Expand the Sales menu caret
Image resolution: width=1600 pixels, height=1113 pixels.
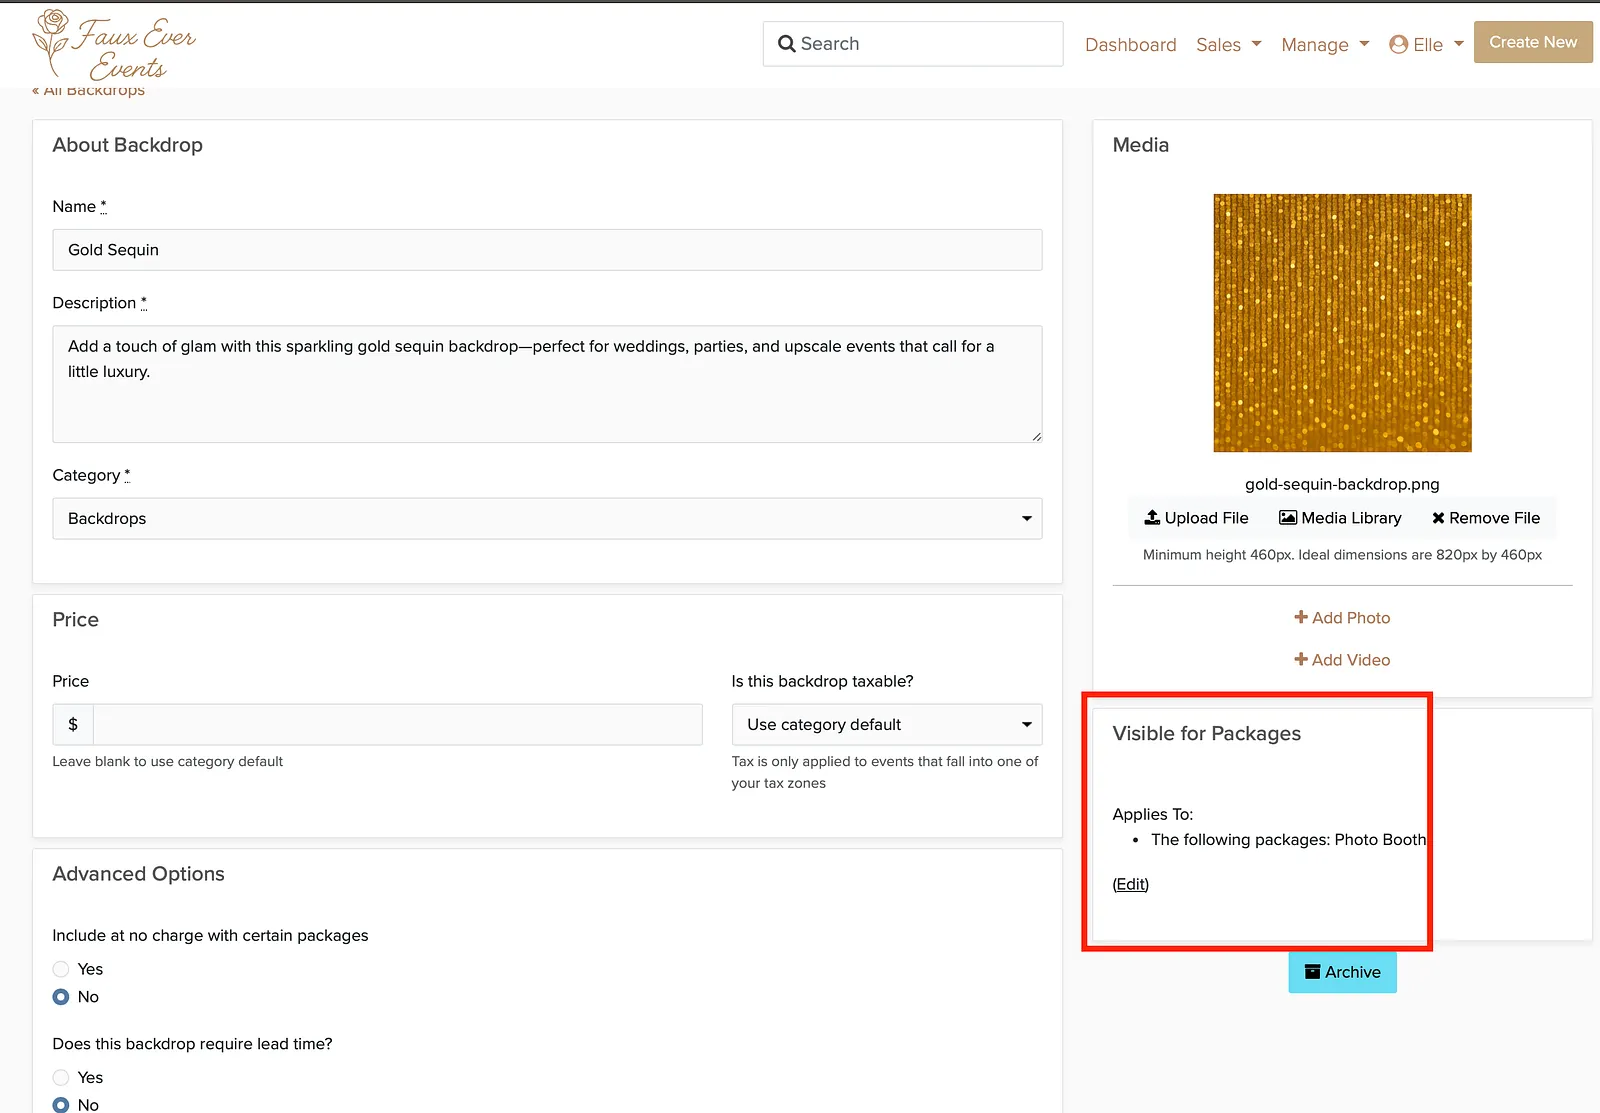1257,44
